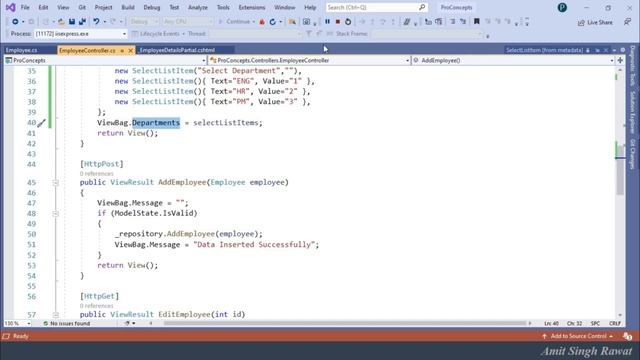Select the SelectListItem [from metadata] tab
Screen dimensions: 640x360
point(544,50)
